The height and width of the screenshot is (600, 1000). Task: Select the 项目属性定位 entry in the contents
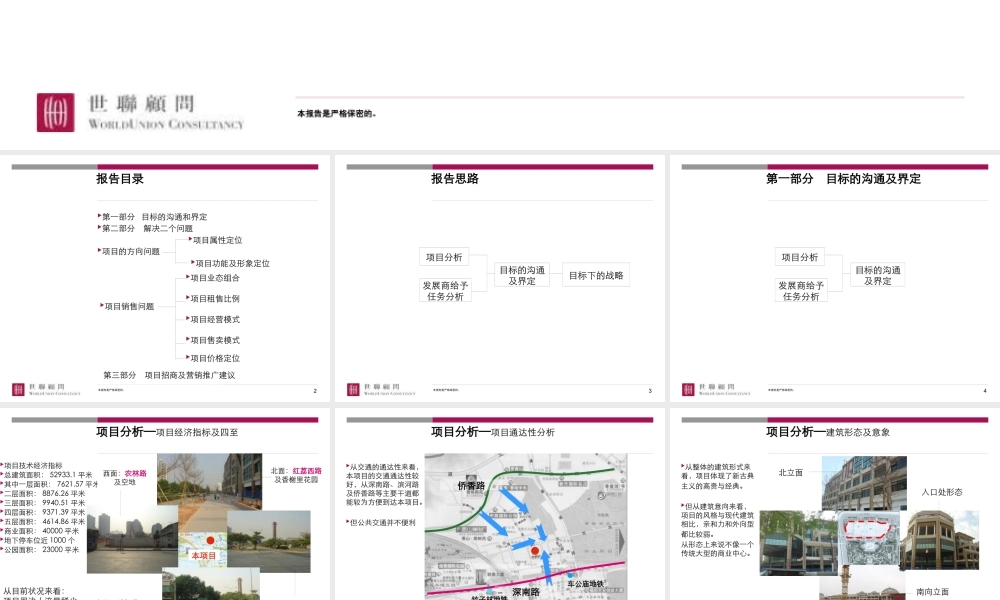(x=217, y=240)
